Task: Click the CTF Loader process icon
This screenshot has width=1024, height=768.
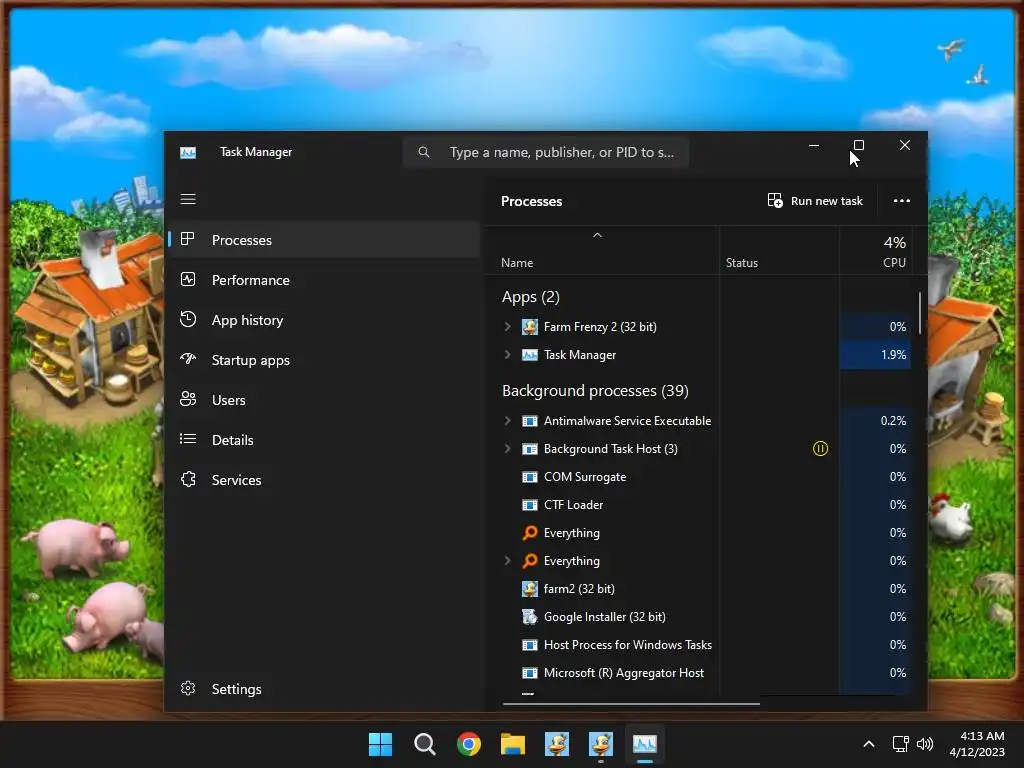Action: [530, 505]
